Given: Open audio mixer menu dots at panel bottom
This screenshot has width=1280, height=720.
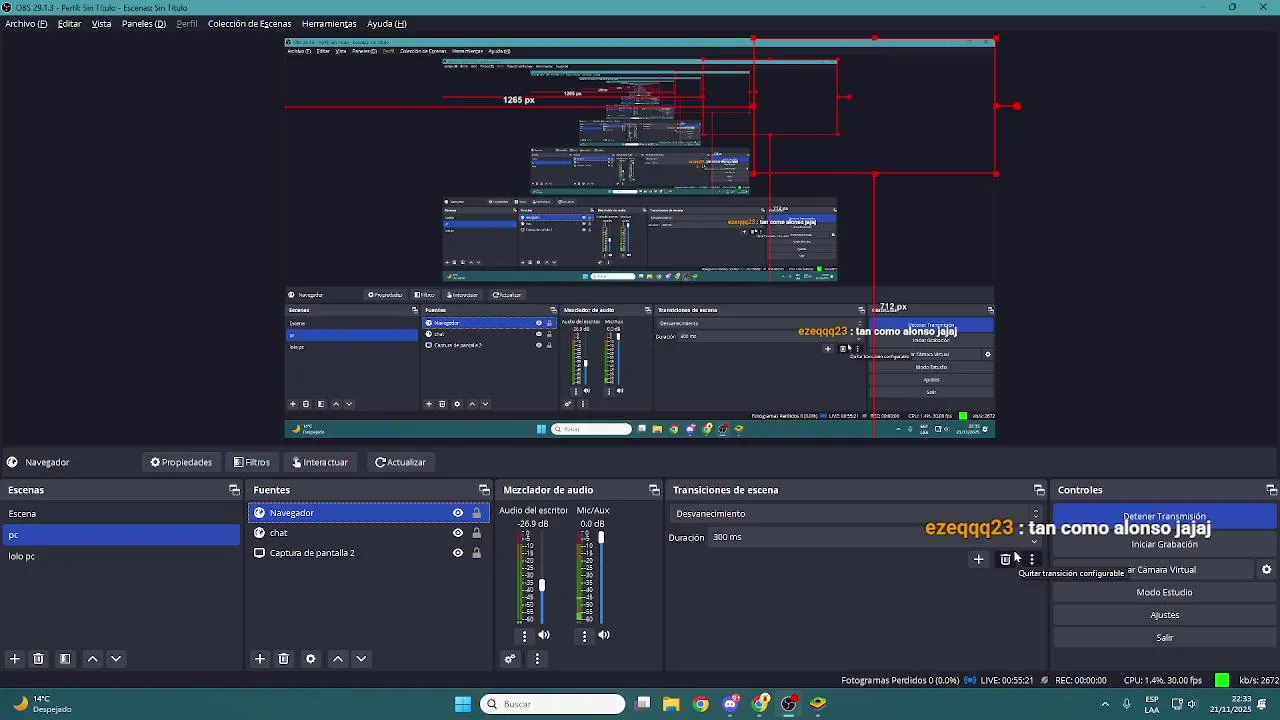Looking at the screenshot, I should tap(537, 659).
